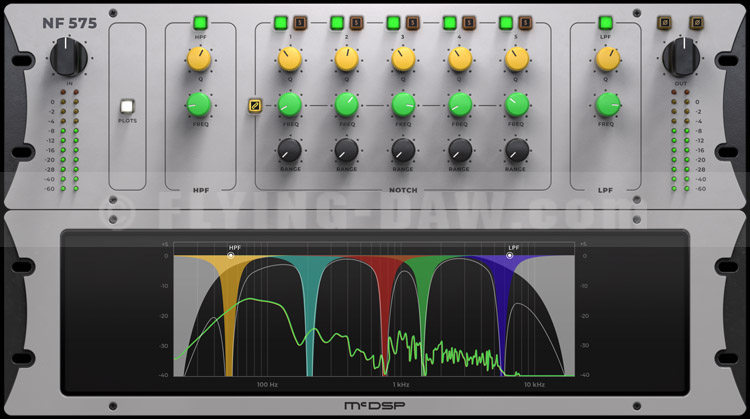The image size is (750, 419).
Task: Click the OUT gain knob
Action: point(681,57)
